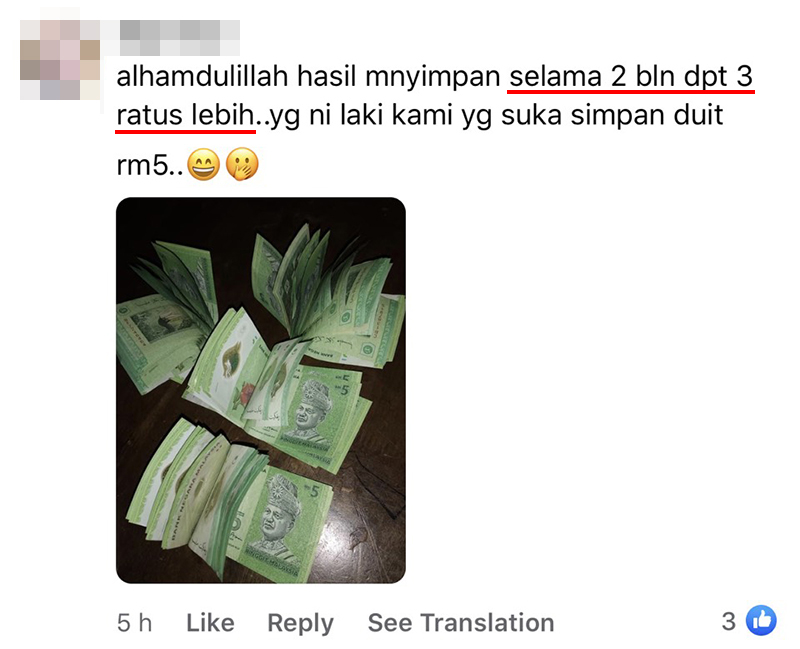Click the bottom banknote stack in photo

(230, 505)
